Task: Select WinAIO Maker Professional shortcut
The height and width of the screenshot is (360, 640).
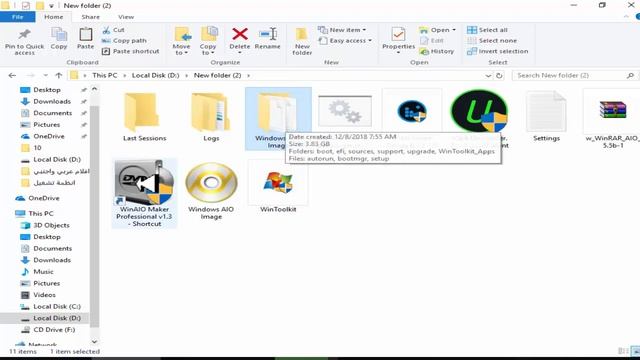Action: pos(144,193)
